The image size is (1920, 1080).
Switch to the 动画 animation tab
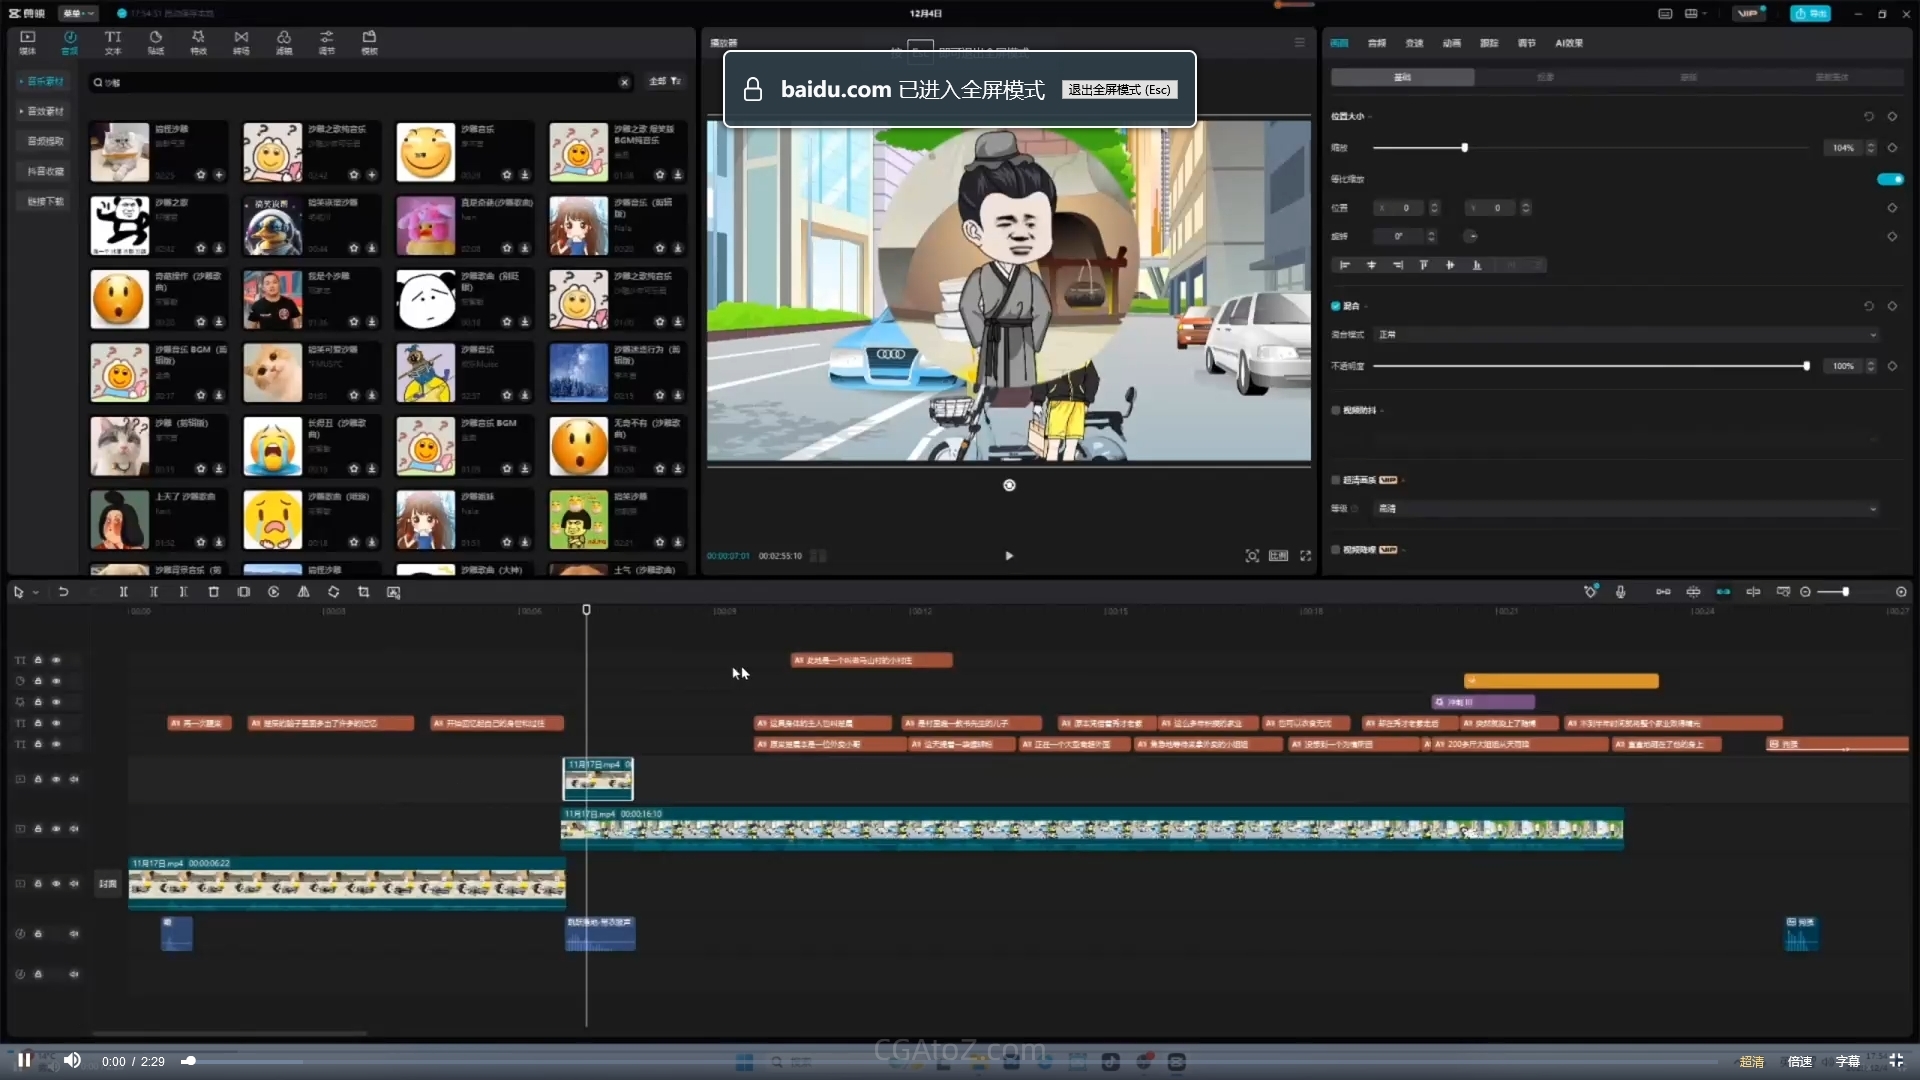click(x=1451, y=43)
